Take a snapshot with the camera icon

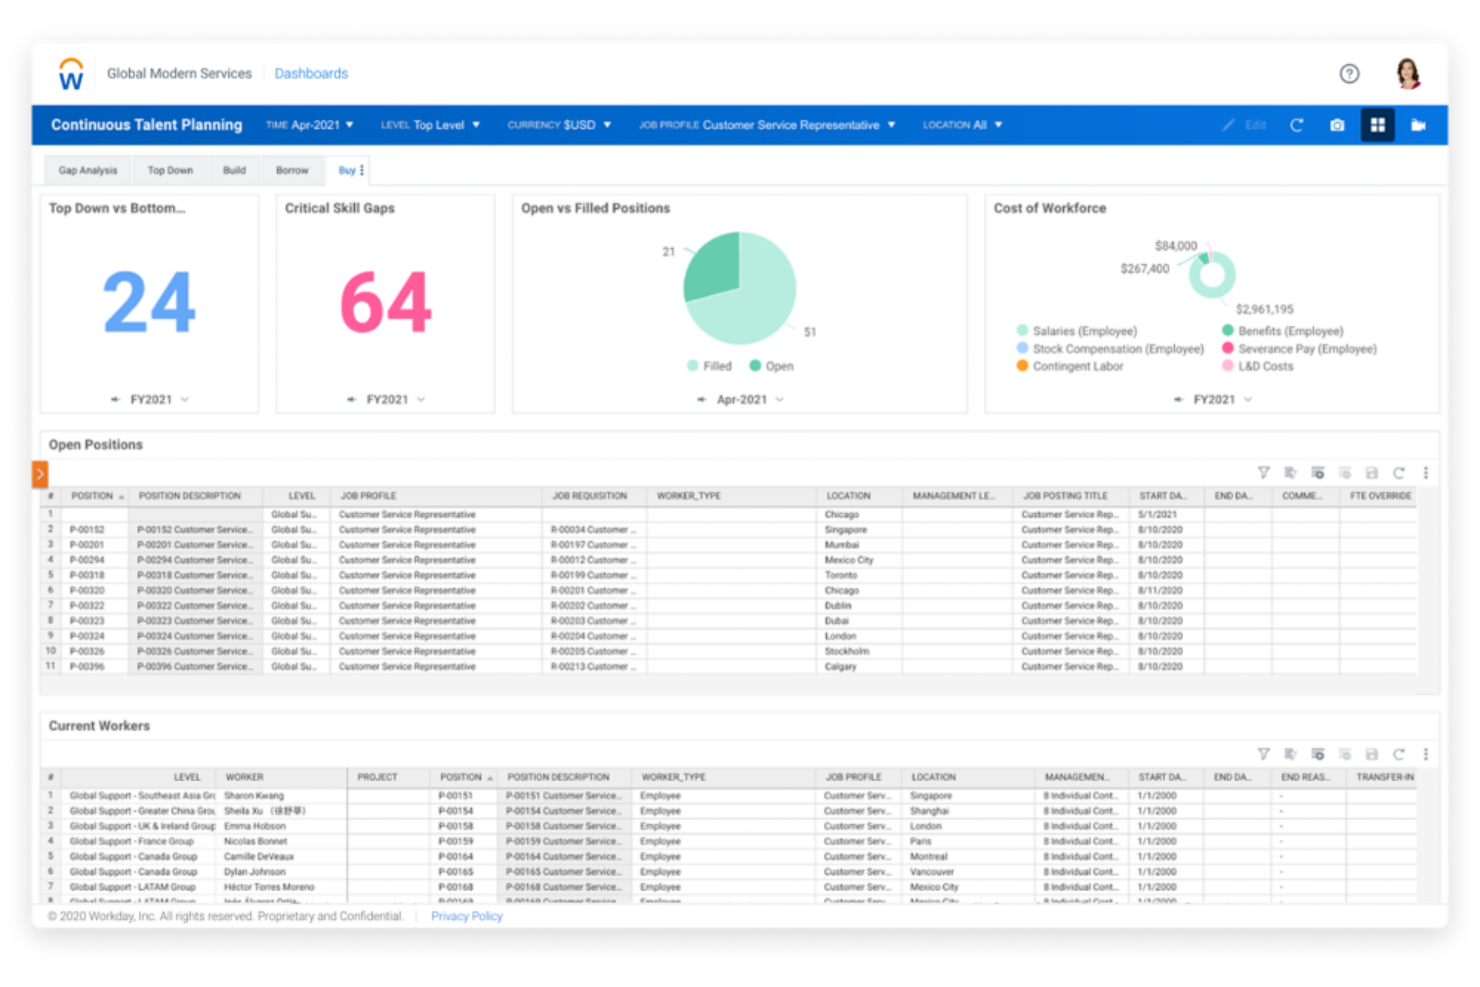(x=1337, y=125)
